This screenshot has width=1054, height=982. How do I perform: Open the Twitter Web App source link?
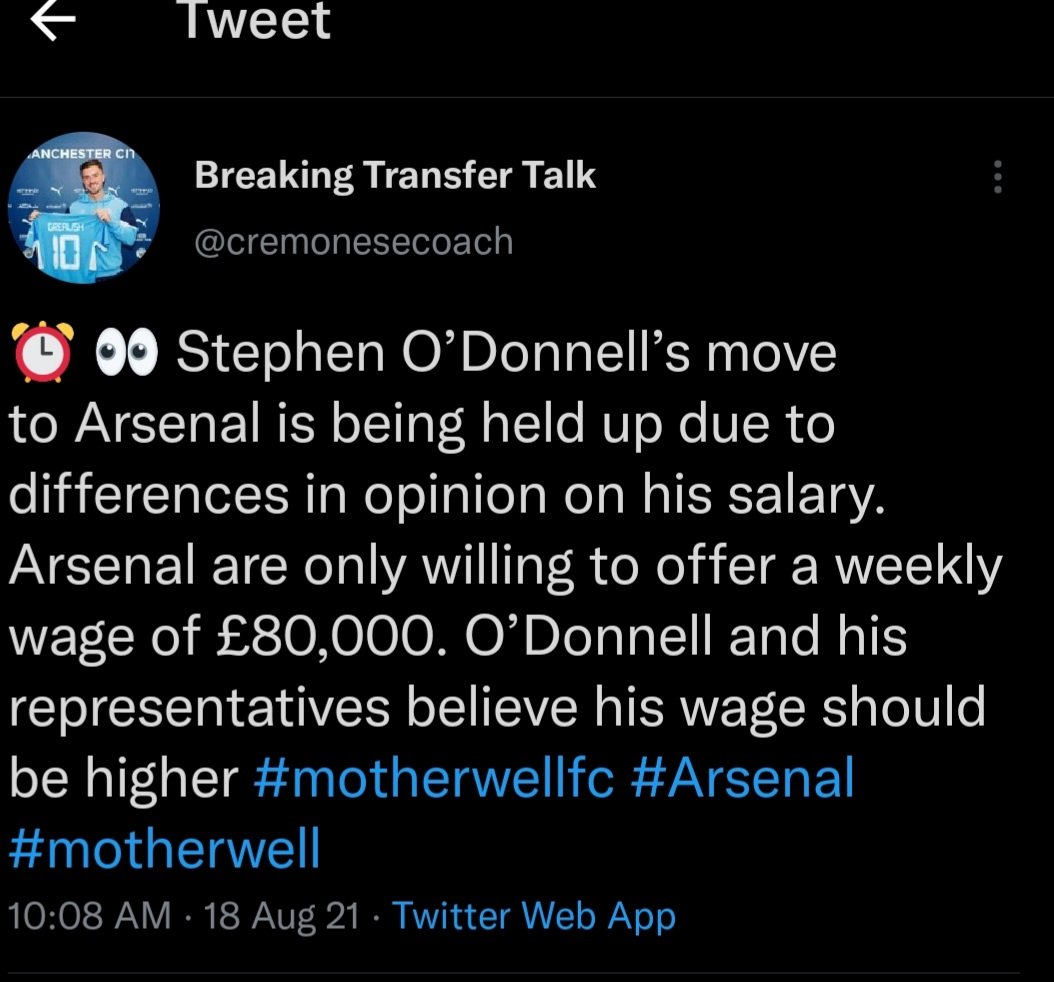pos(534,916)
